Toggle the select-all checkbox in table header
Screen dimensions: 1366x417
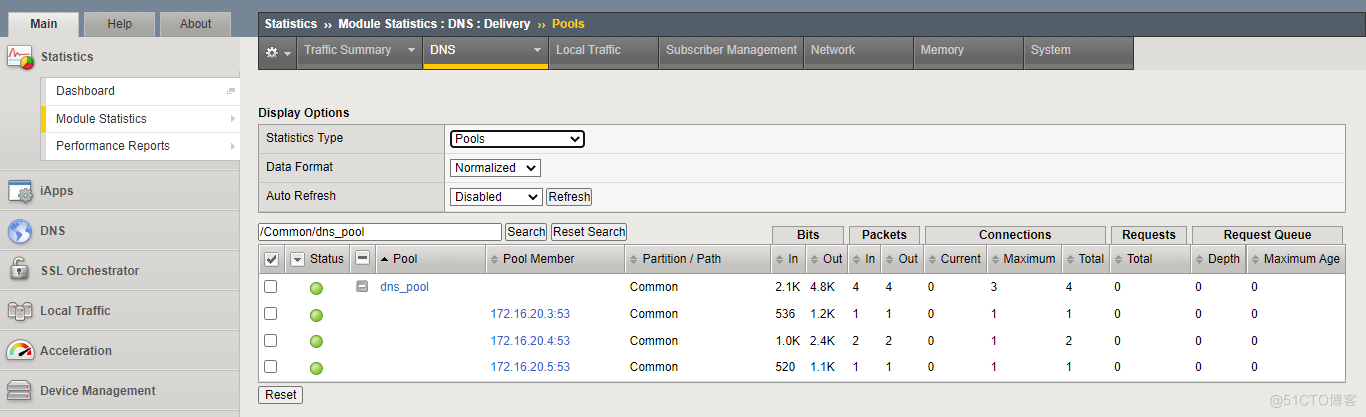[271, 259]
